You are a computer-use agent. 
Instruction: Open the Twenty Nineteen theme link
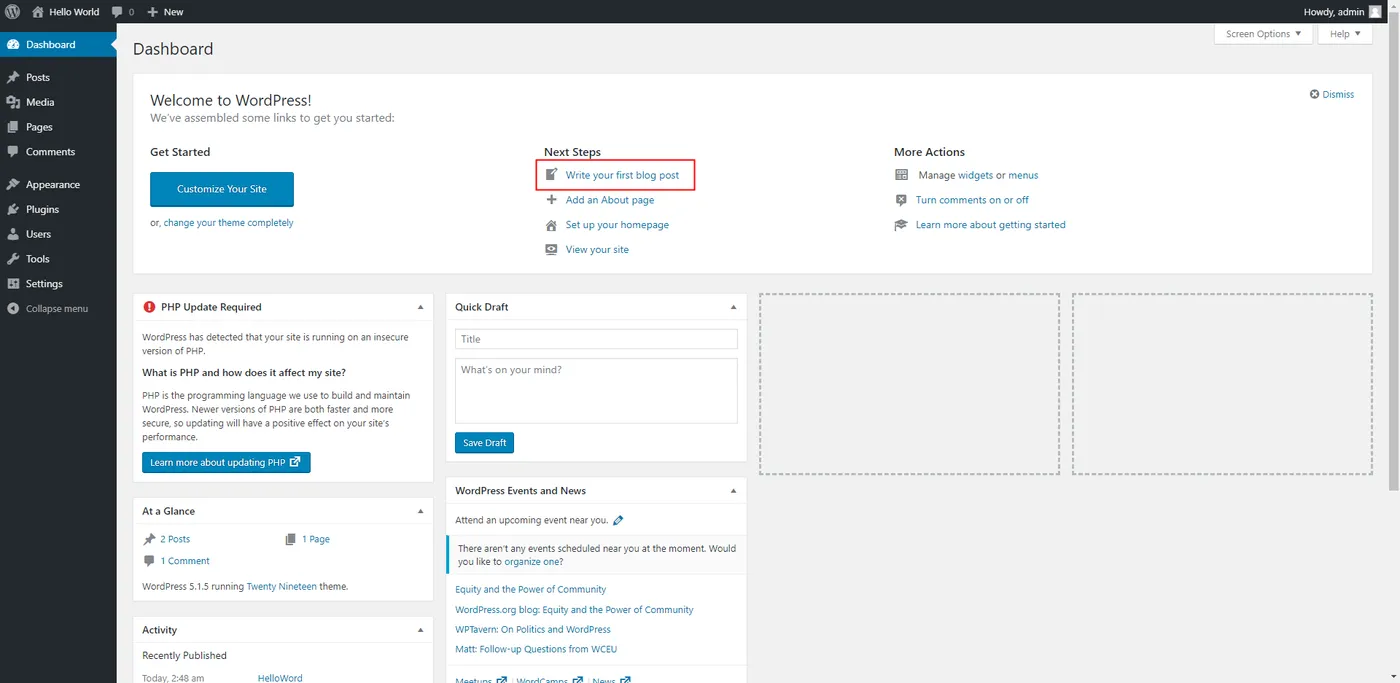tap(282, 586)
